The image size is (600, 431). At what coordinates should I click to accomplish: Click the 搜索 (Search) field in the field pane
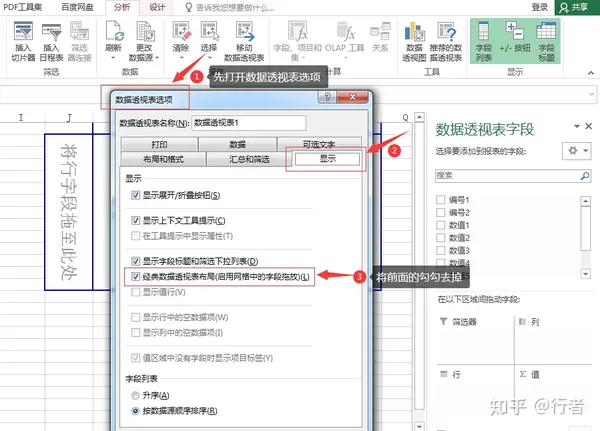513,176
